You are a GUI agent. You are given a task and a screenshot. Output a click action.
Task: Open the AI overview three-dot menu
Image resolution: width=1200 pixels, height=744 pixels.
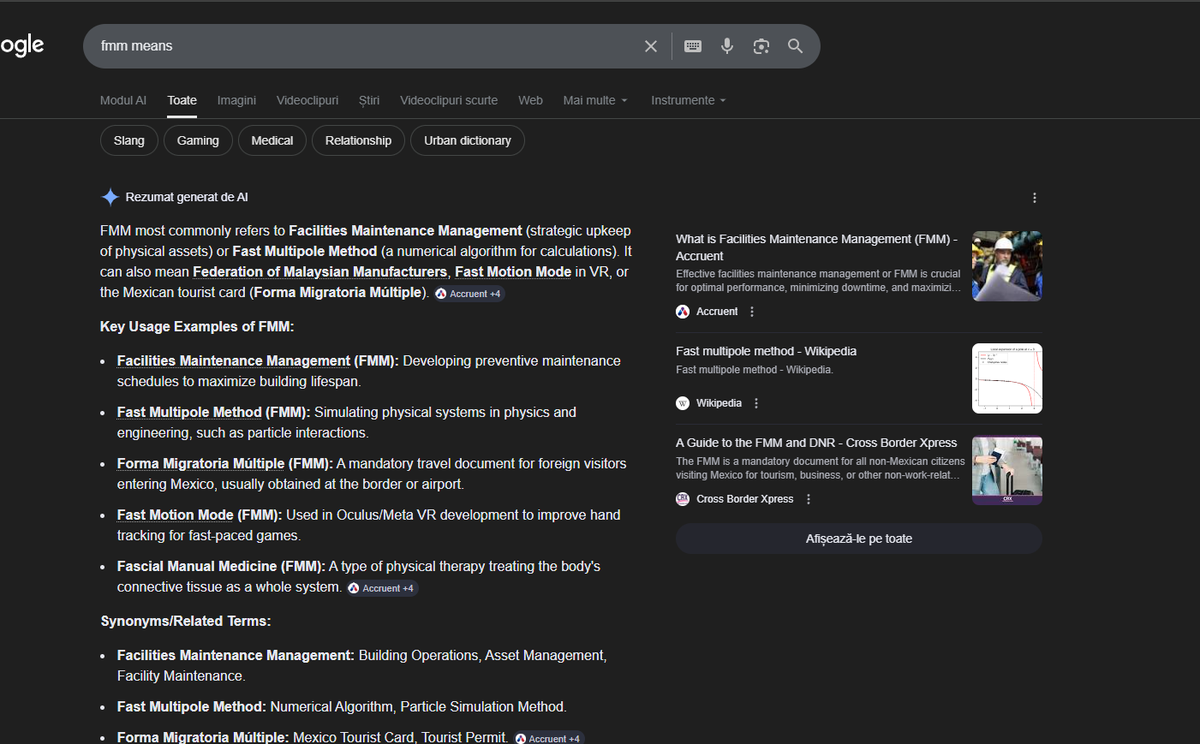(x=1034, y=198)
